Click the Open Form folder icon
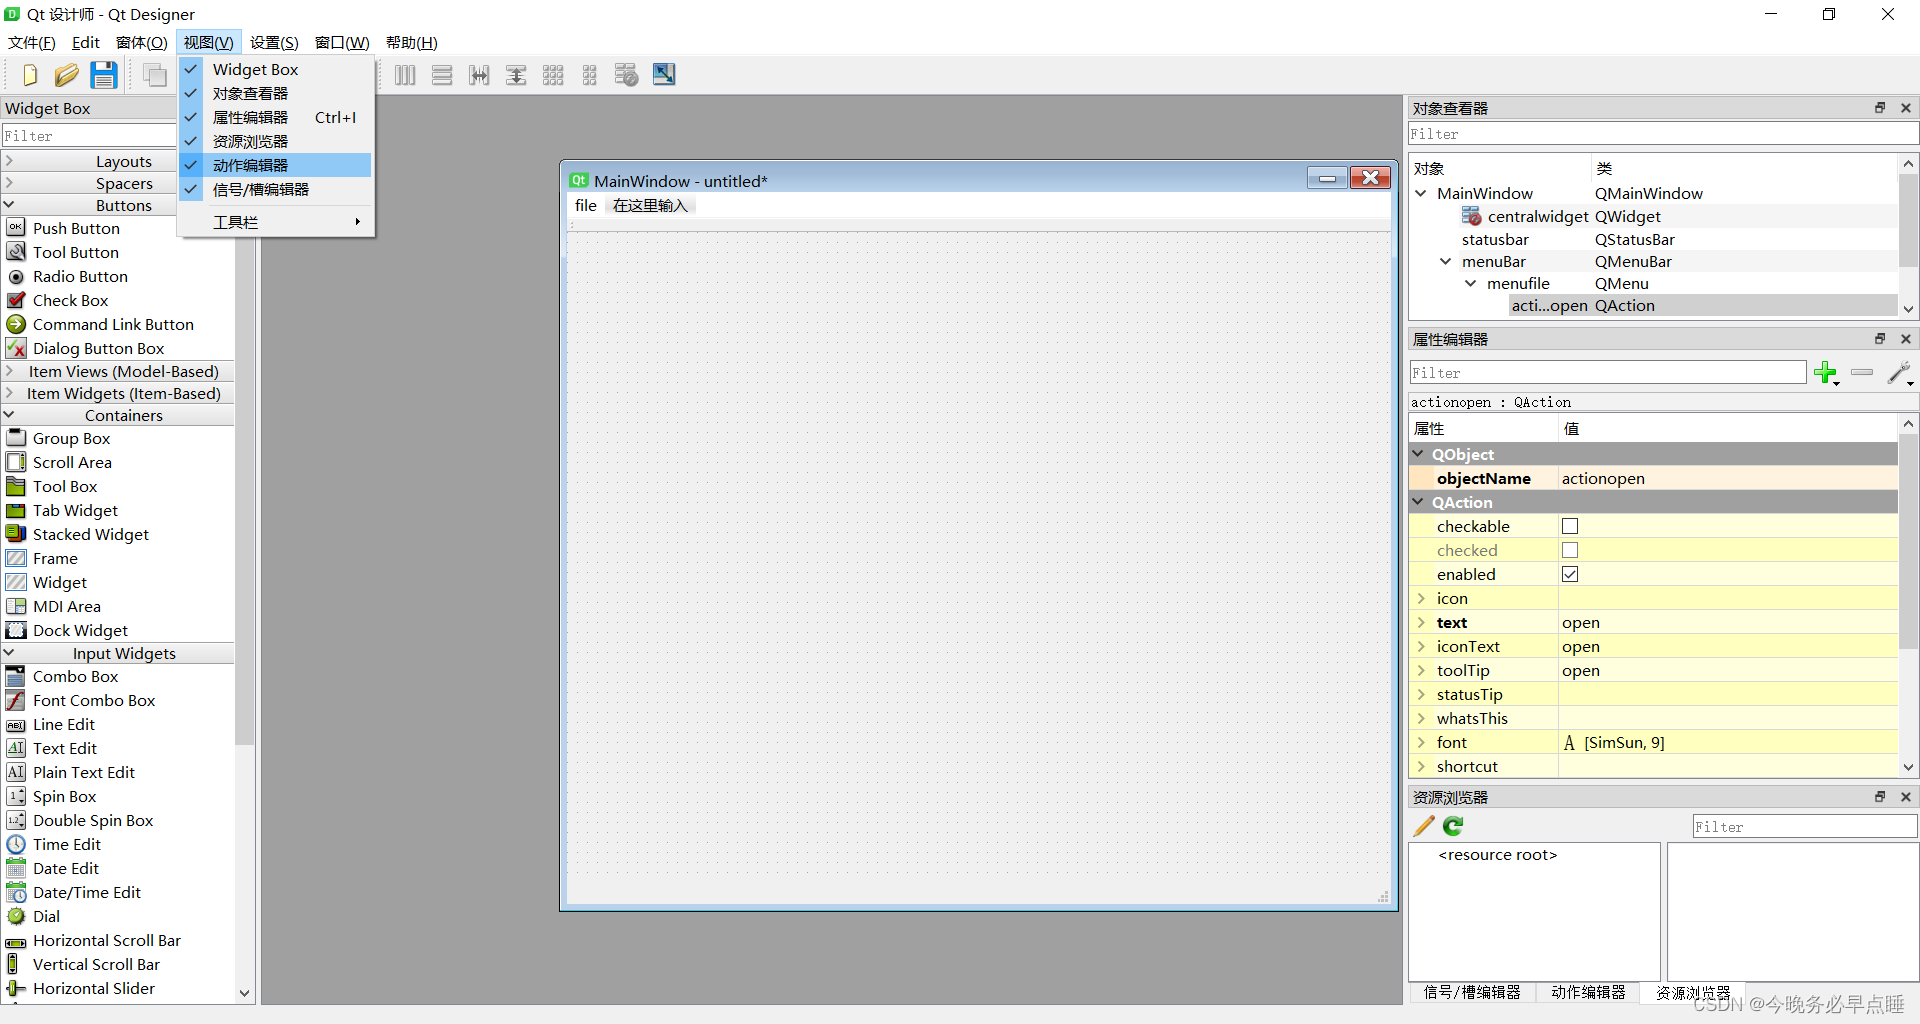 (66, 75)
